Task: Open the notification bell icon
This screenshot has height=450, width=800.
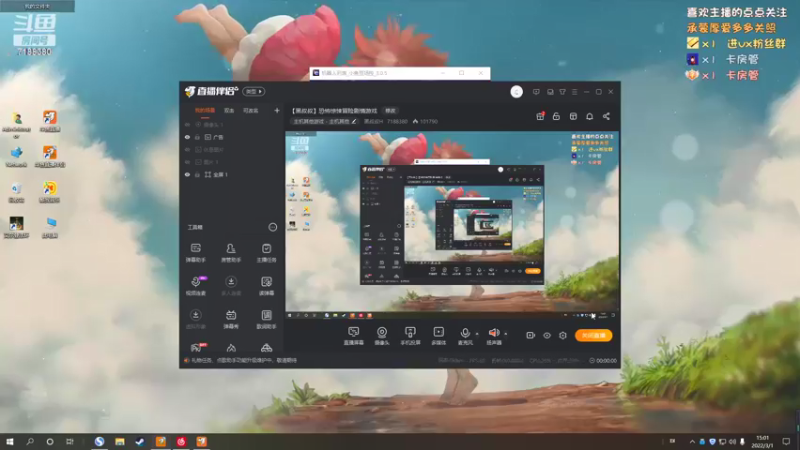Action: tap(590, 116)
